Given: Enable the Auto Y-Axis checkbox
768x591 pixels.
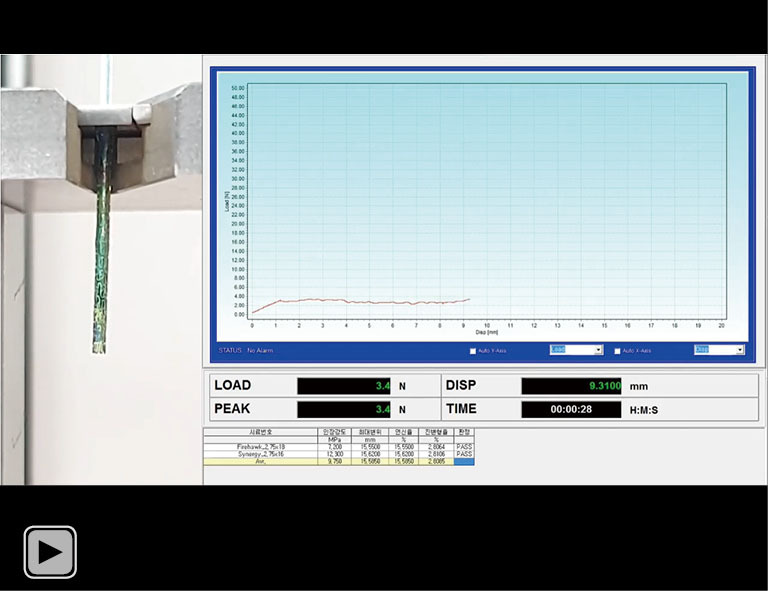Looking at the screenshot, I should (473, 351).
